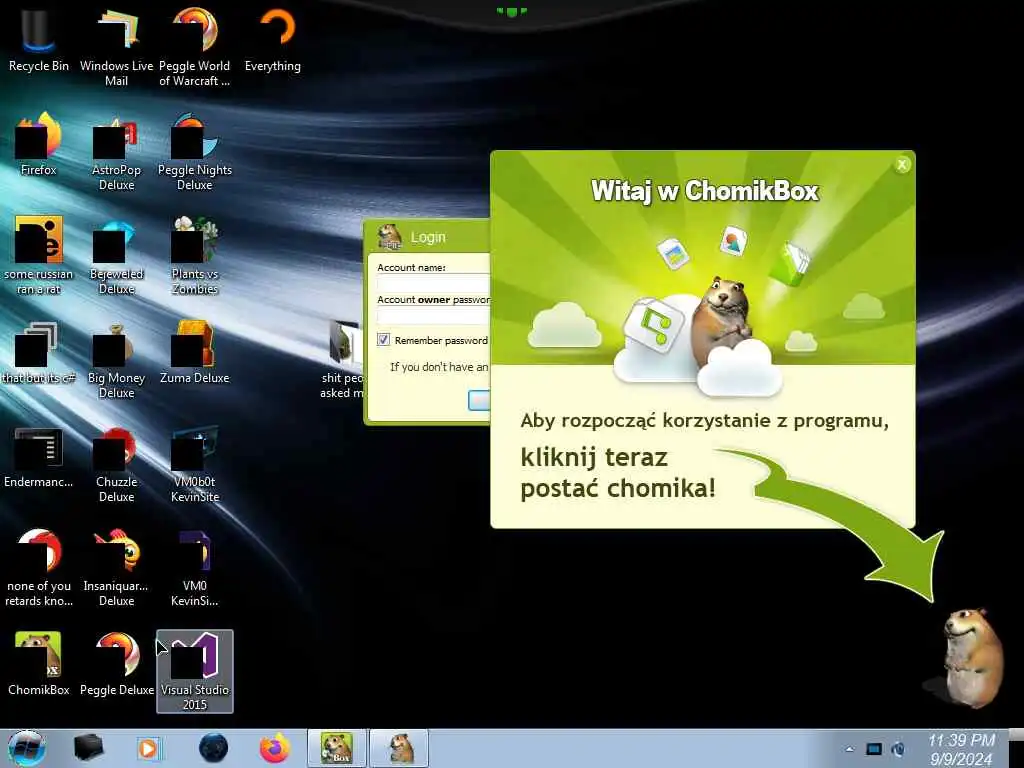This screenshot has width=1024, height=768.
Task: Select Bejeweled Deluxe desktop icon
Action: (x=116, y=255)
